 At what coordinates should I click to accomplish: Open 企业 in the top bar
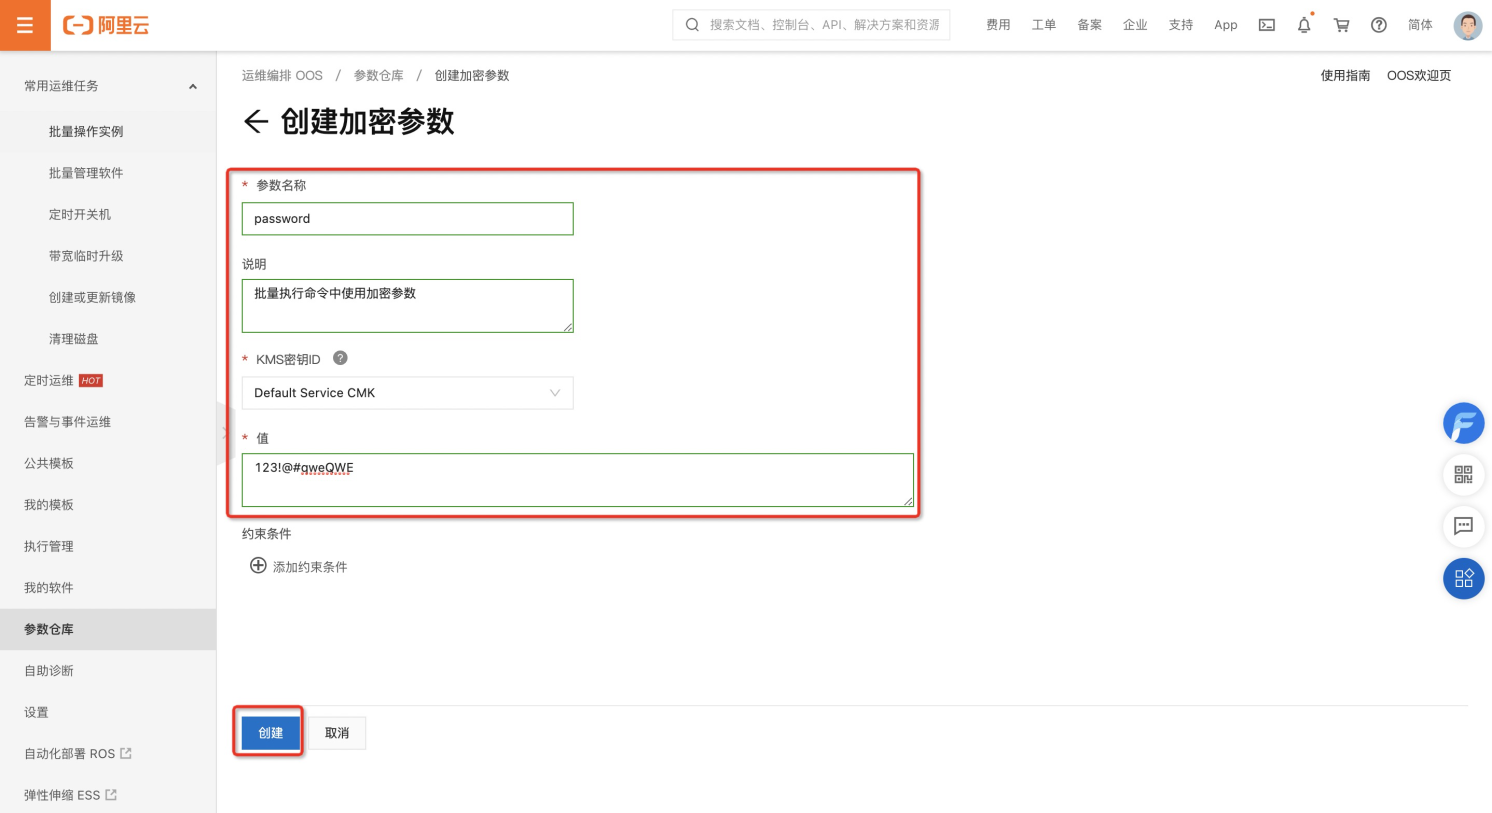1135,25
